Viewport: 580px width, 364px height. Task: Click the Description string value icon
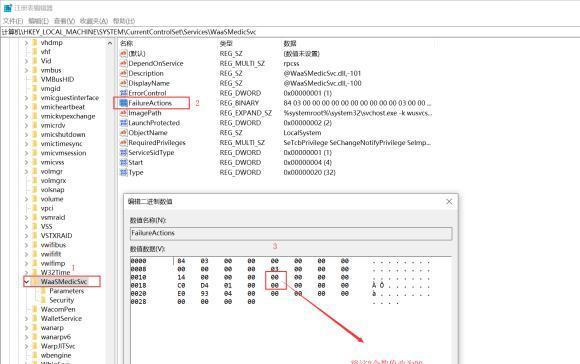124,73
